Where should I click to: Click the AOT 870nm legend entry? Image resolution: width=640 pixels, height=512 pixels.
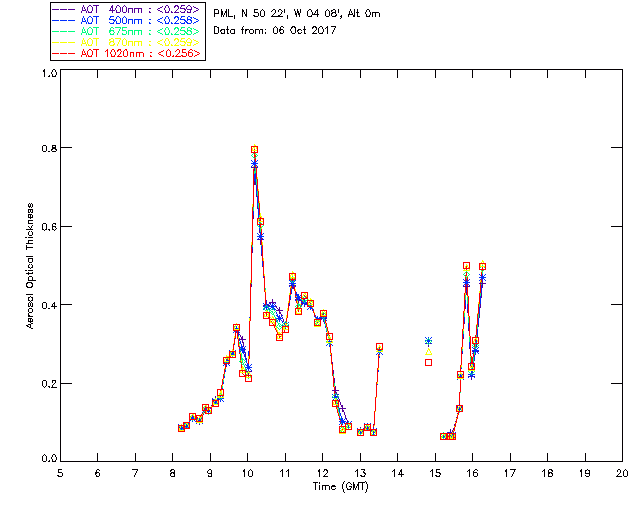[127, 42]
